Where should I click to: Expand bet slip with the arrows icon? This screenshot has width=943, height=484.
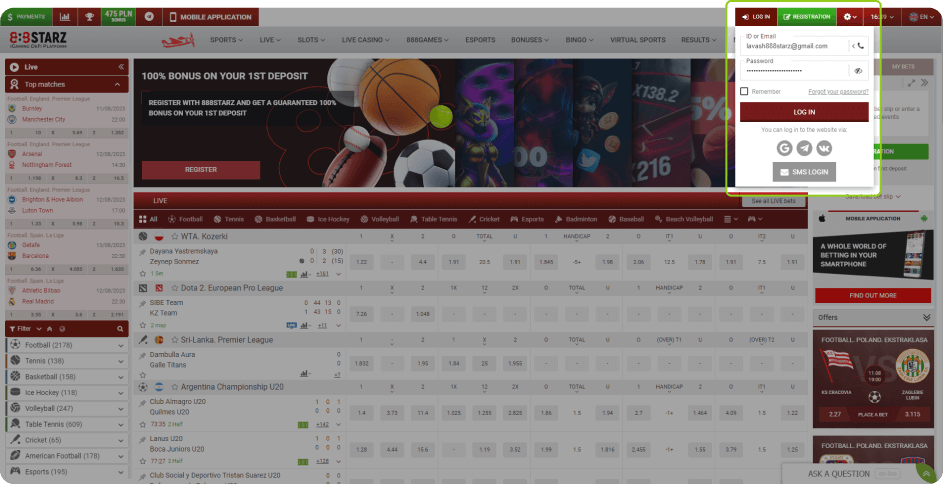tap(911, 83)
